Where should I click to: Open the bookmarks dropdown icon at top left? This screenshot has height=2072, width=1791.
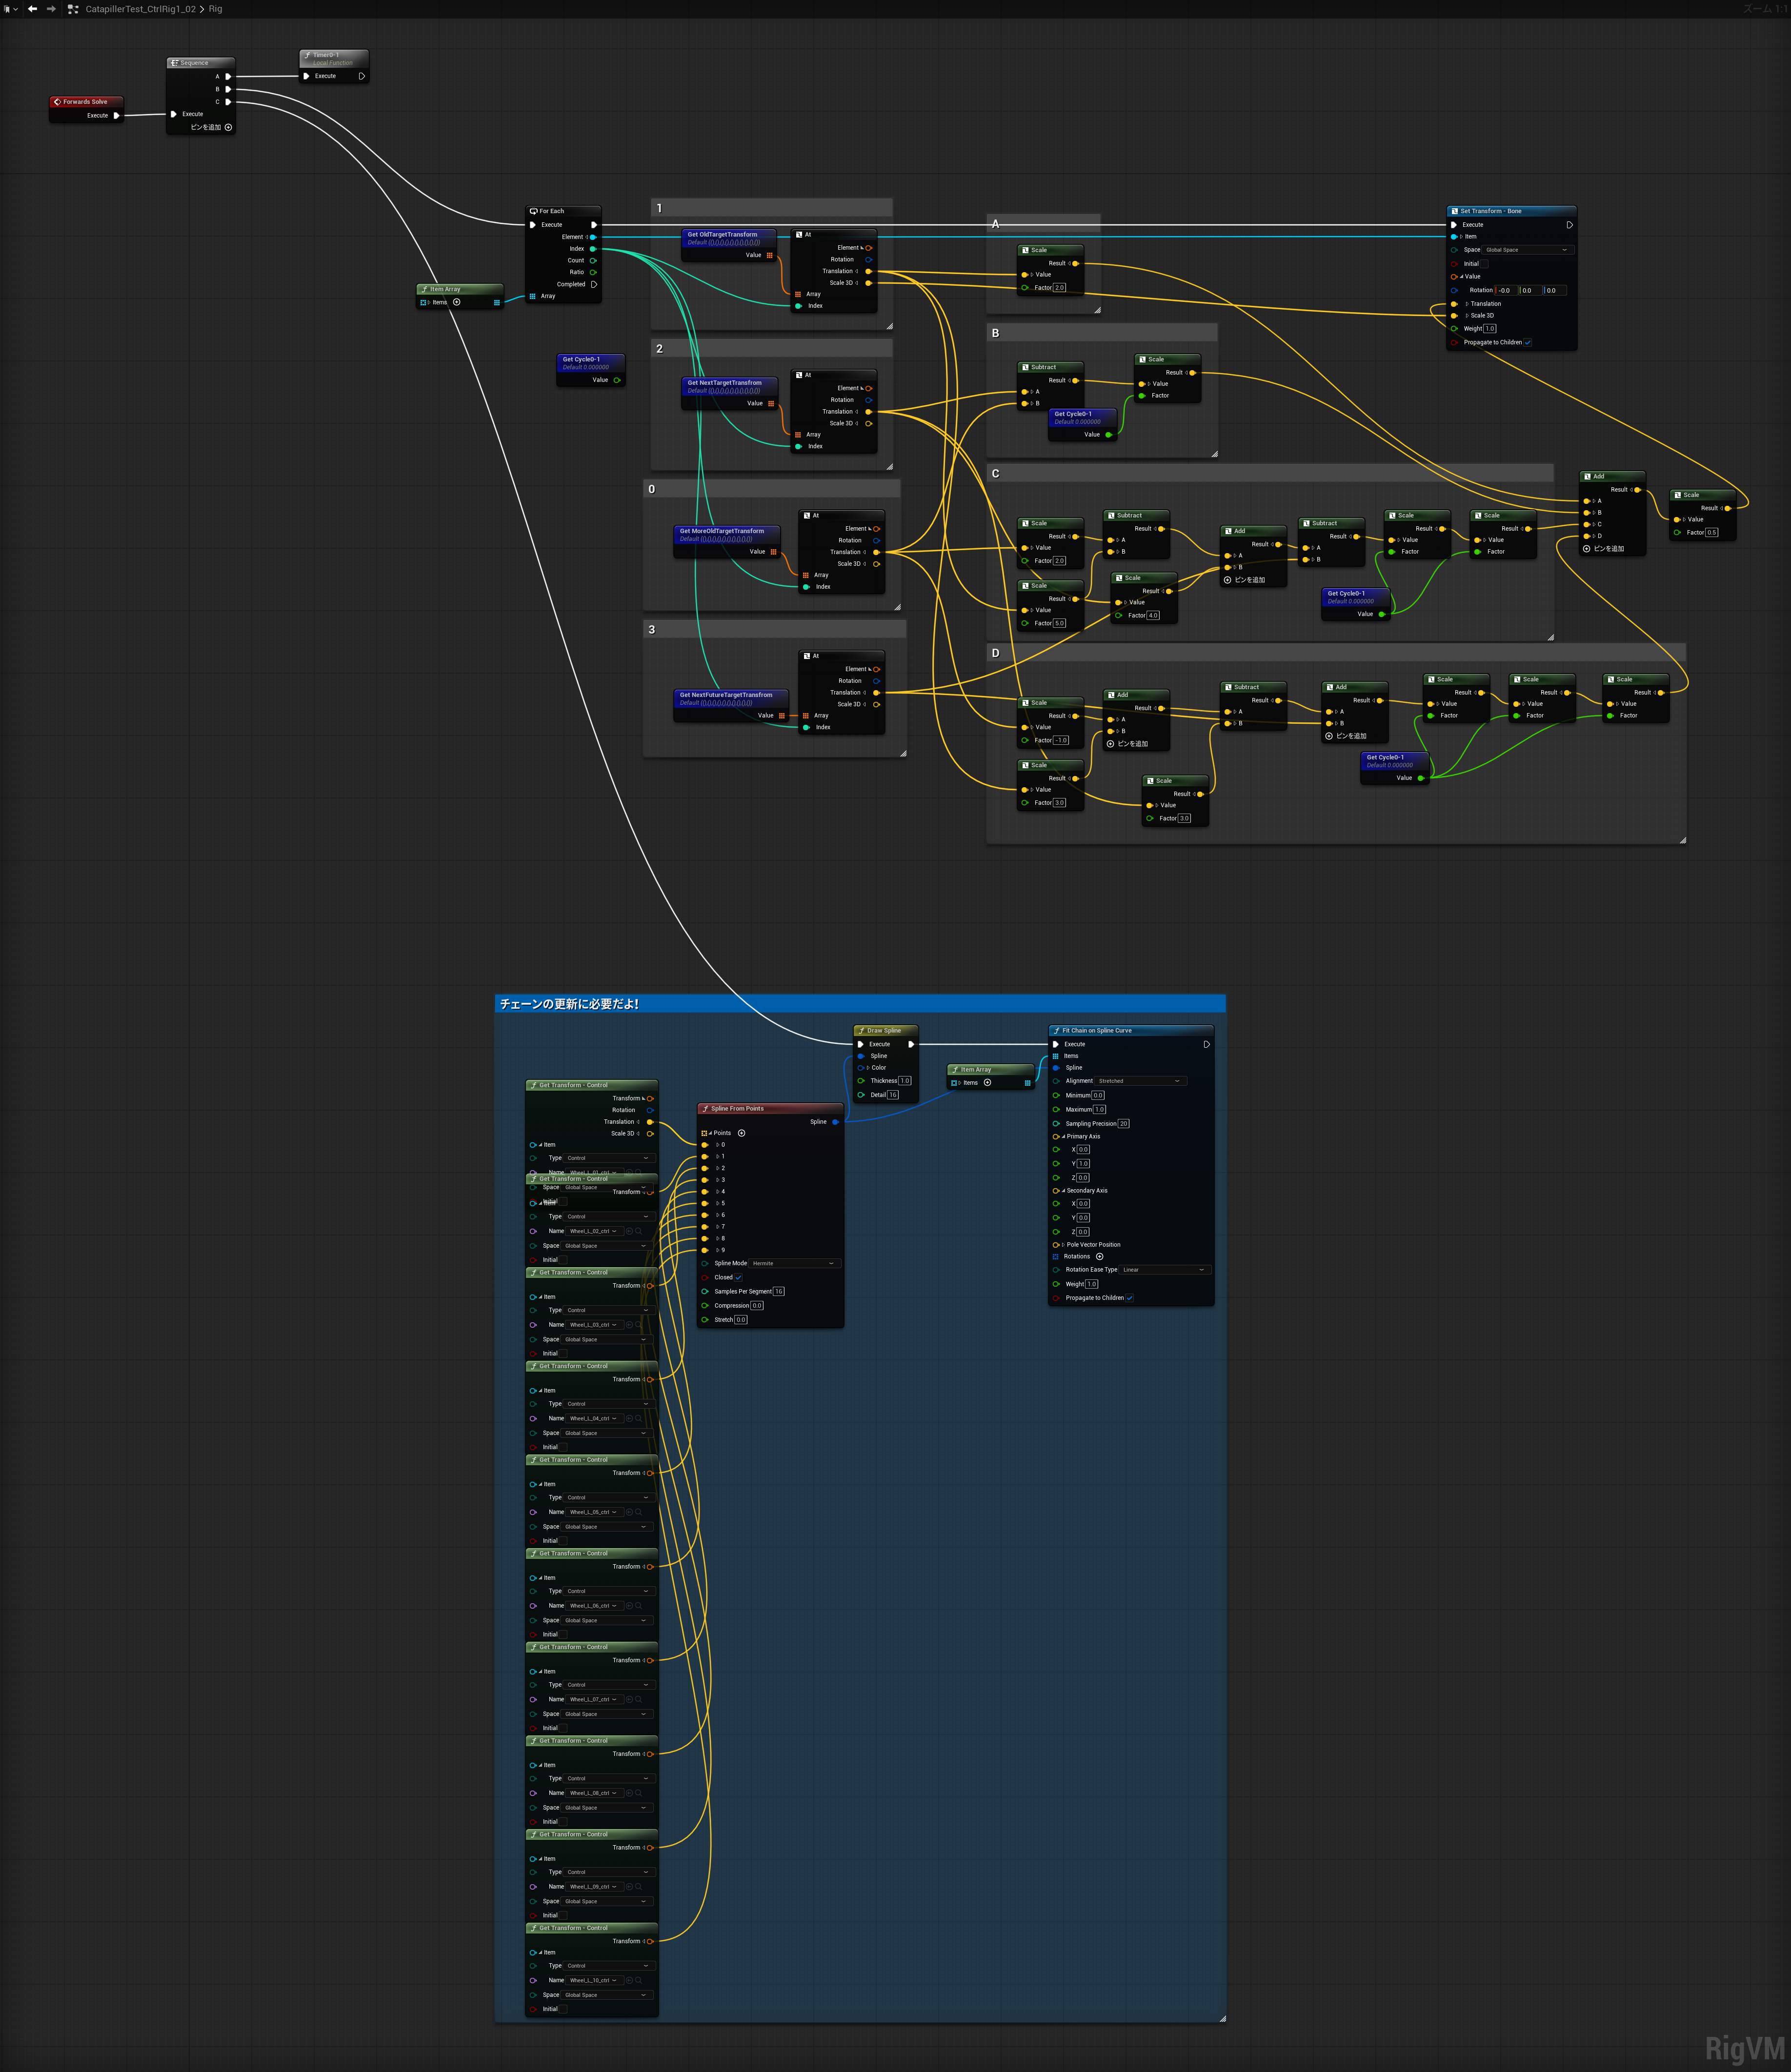coord(16,9)
